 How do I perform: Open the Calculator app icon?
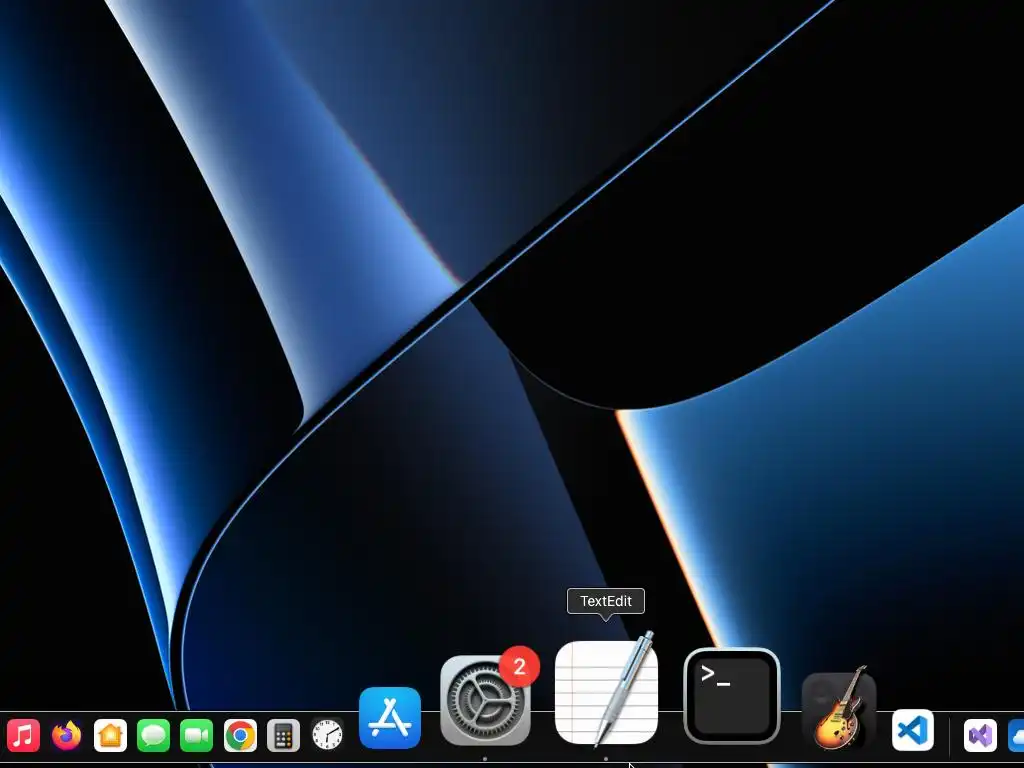tap(283, 735)
